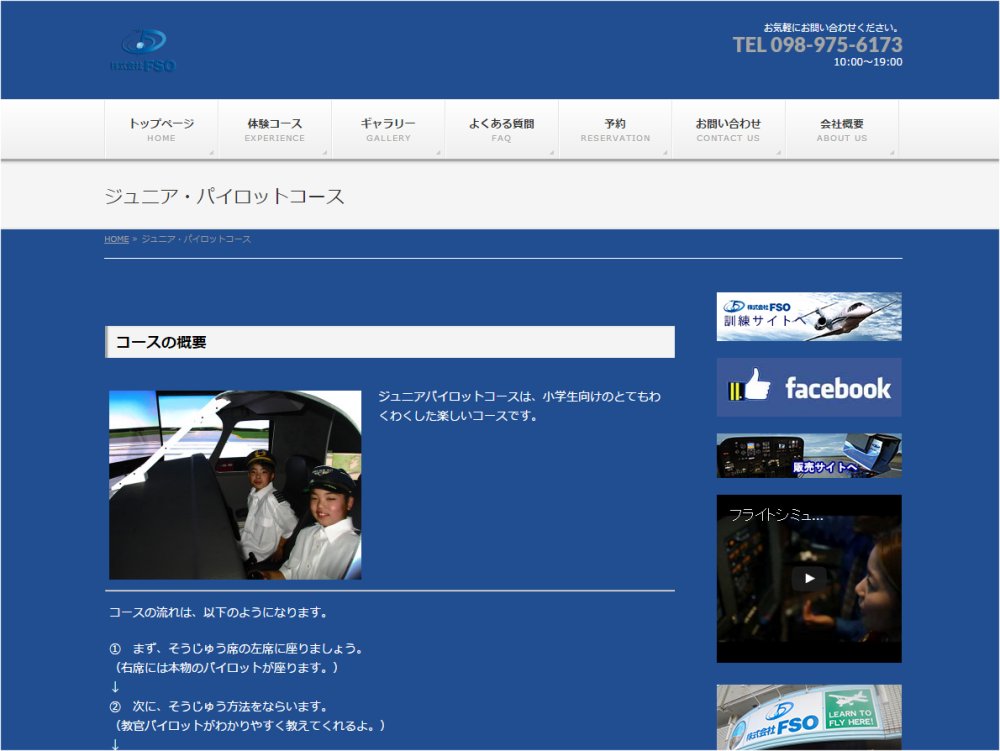This screenshot has height=751, width=1000.
Task: Open the 予約 RESERVATION menu
Action: (x=615, y=130)
